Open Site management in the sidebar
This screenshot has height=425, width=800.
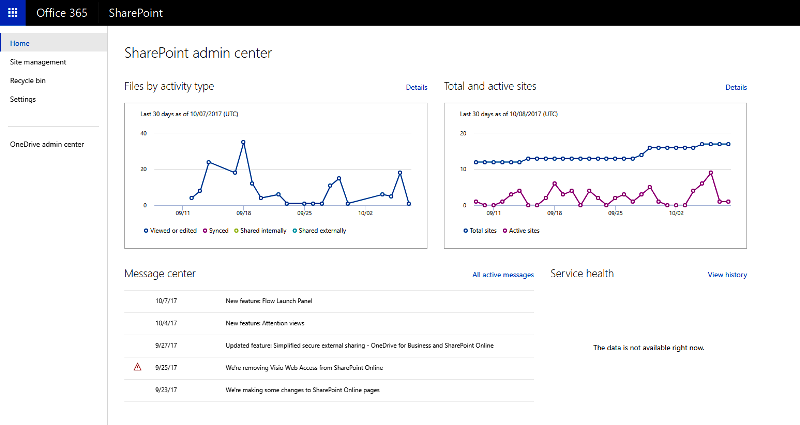(37, 62)
